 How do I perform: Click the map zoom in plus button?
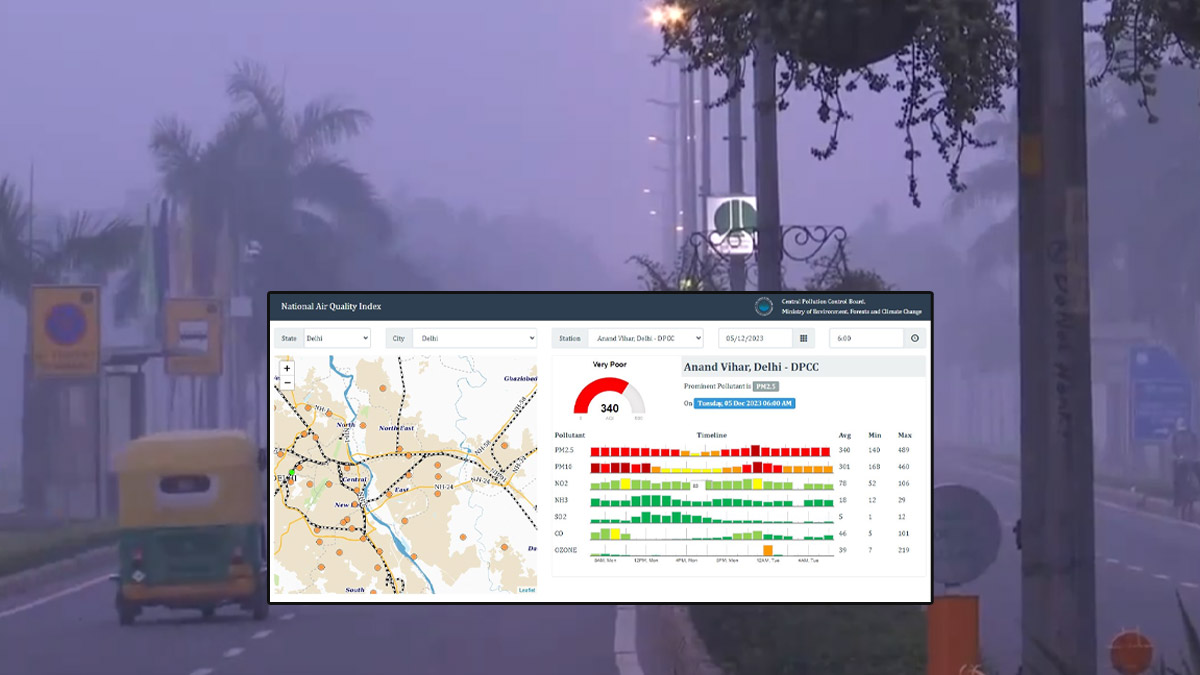[287, 368]
